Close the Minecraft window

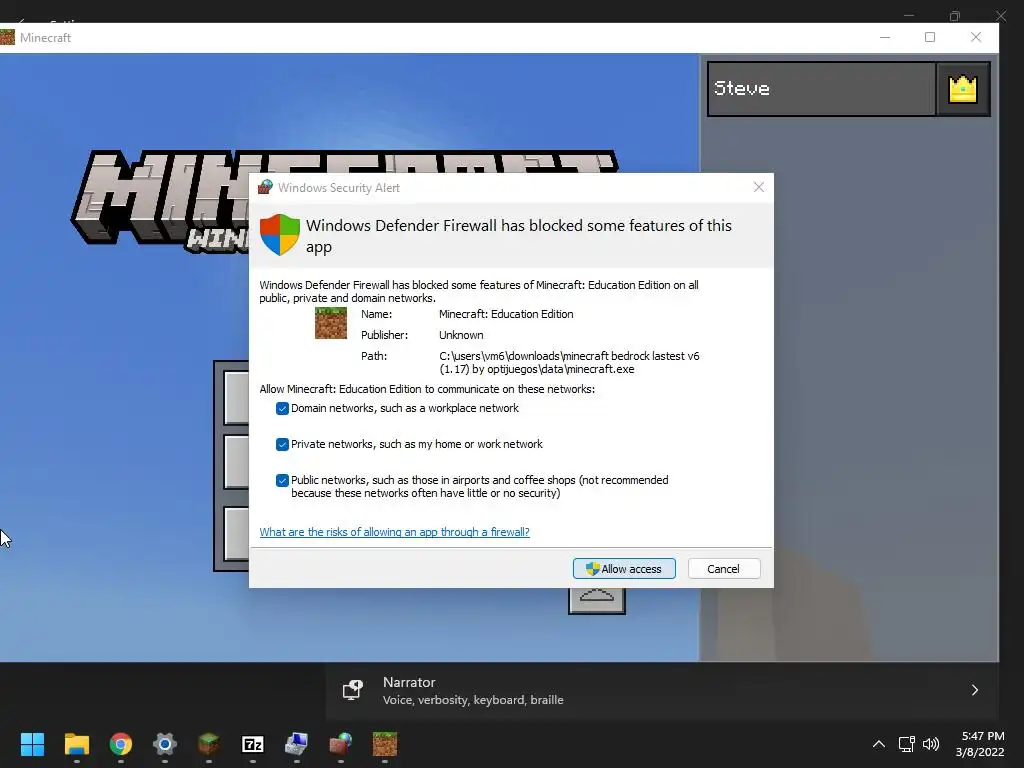coord(976,37)
